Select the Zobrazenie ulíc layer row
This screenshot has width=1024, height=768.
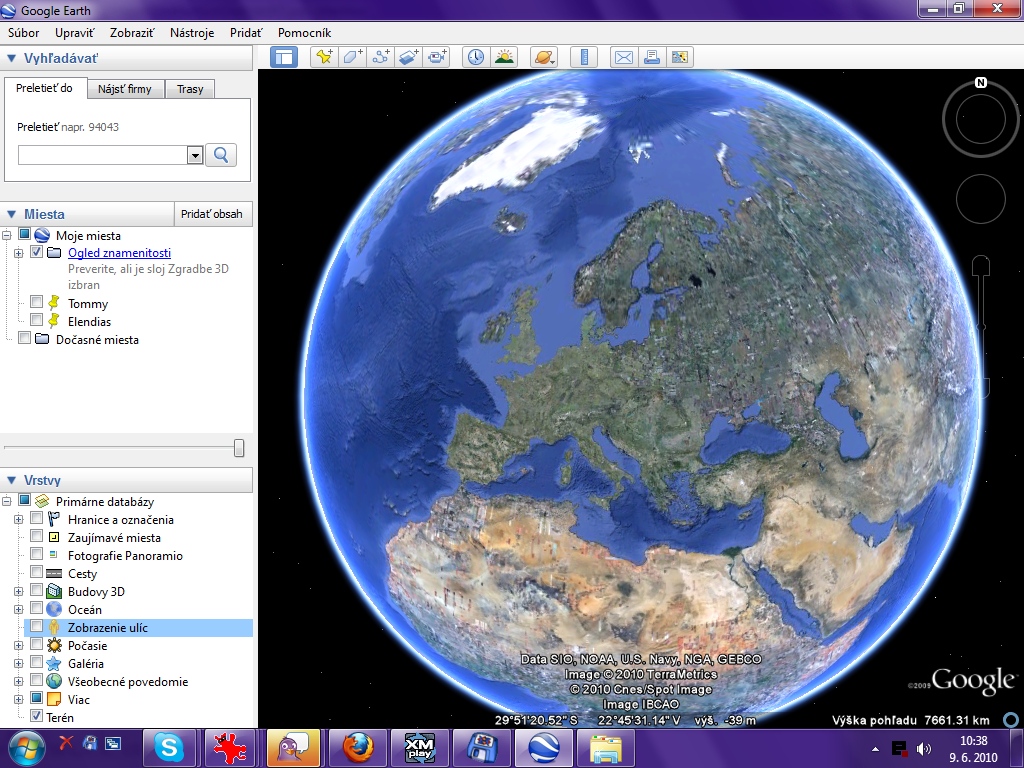tap(138, 628)
